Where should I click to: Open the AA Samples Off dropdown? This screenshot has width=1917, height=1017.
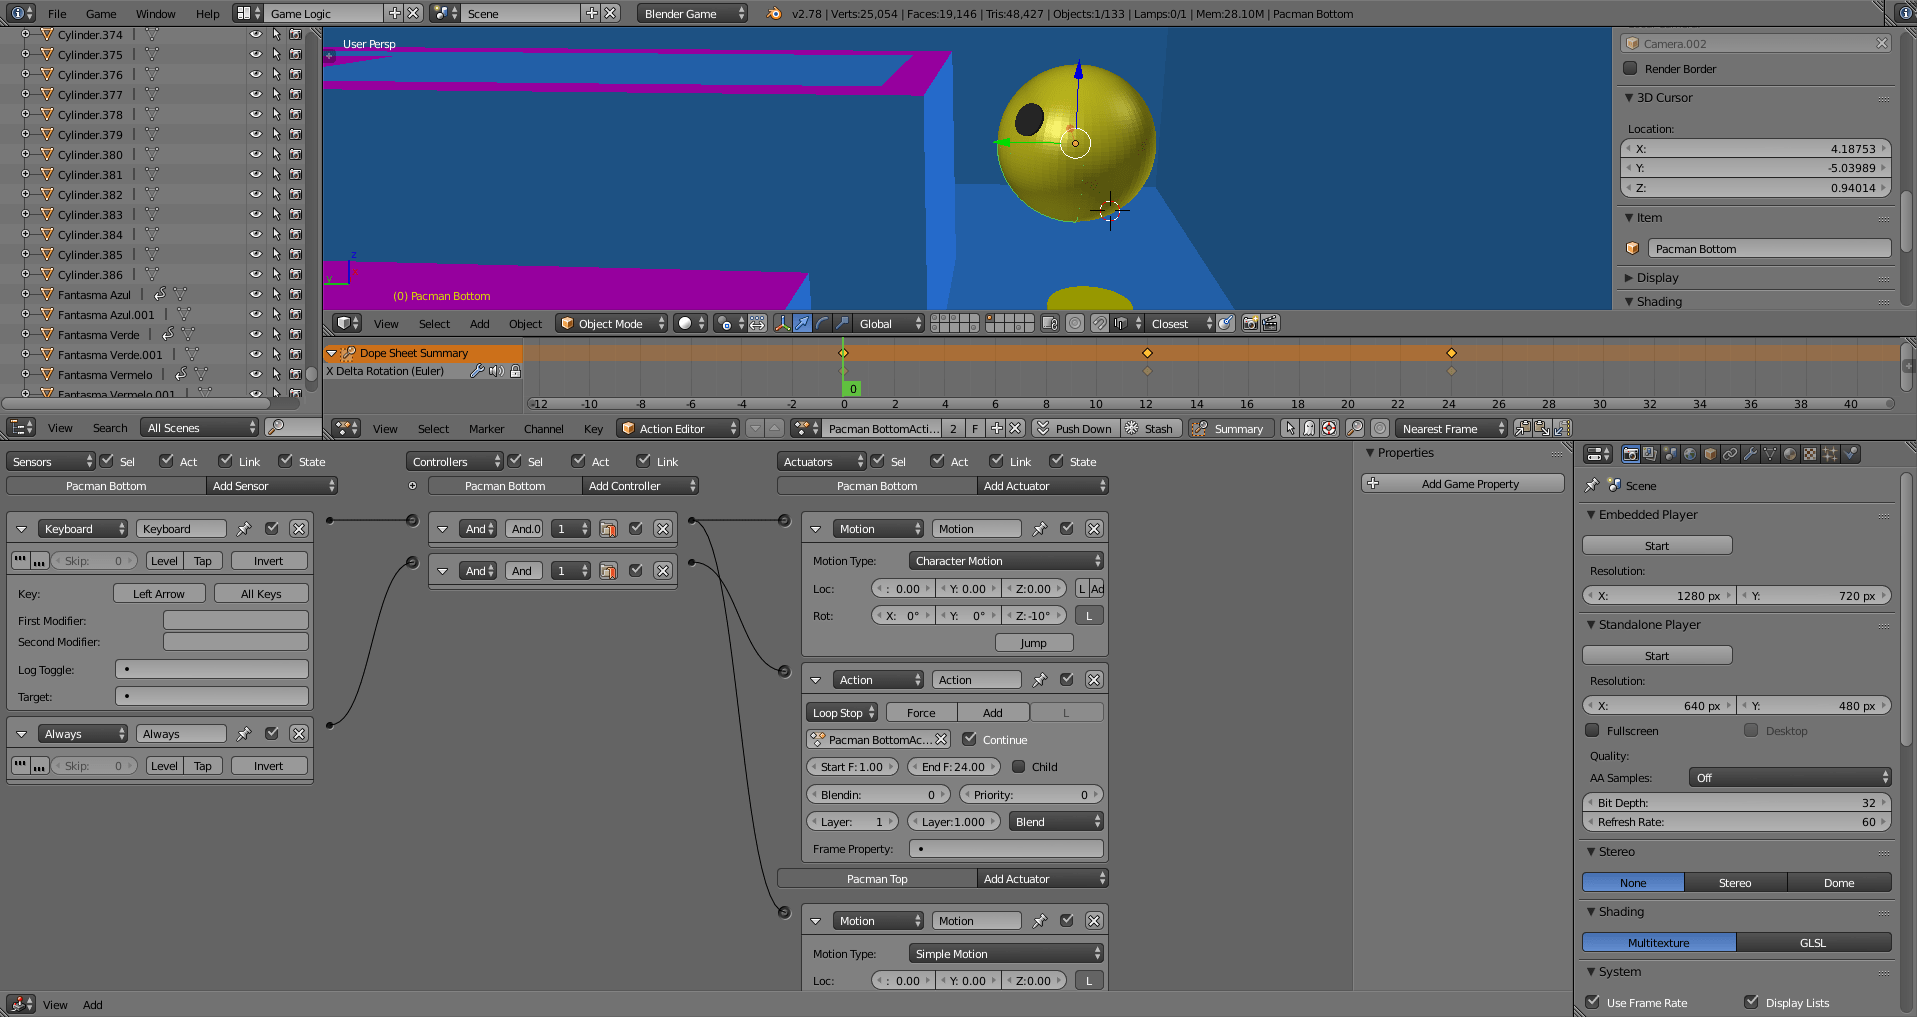1789,777
